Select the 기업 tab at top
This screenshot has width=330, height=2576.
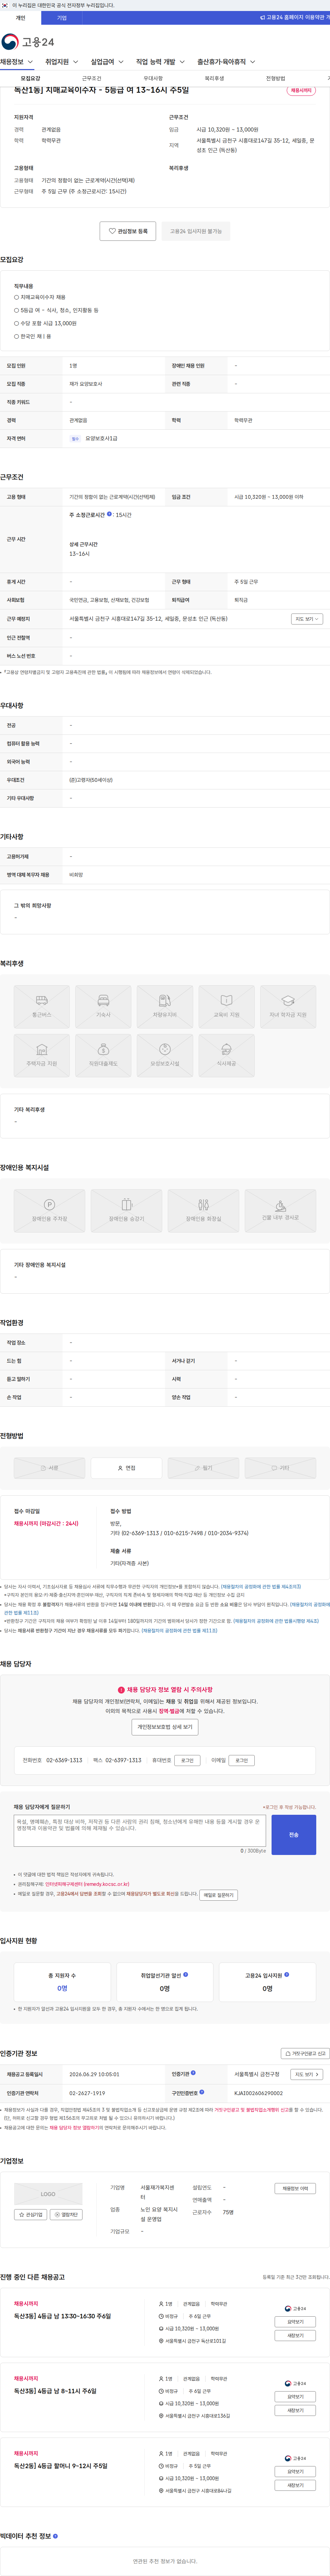[62, 18]
